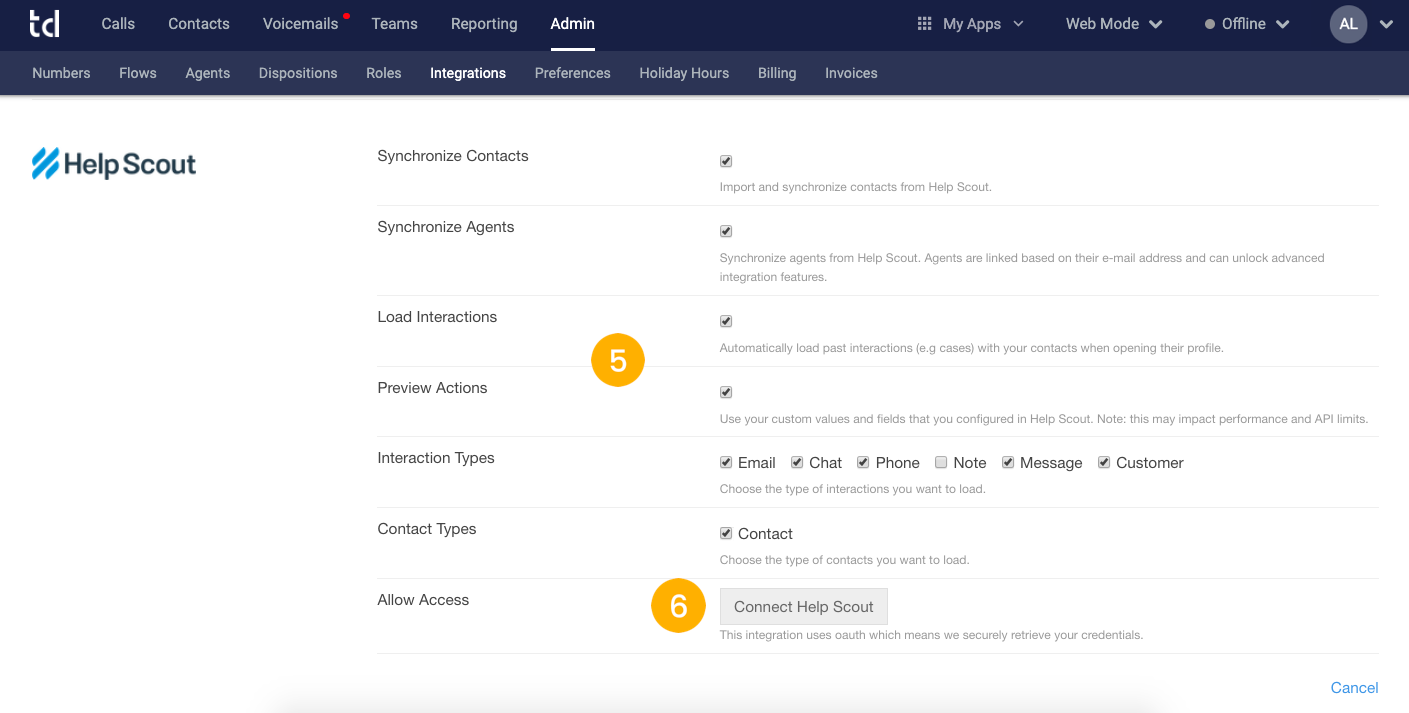The image size is (1409, 713).
Task: Uncheck the Chat interaction type
Action: pos(797,462)
